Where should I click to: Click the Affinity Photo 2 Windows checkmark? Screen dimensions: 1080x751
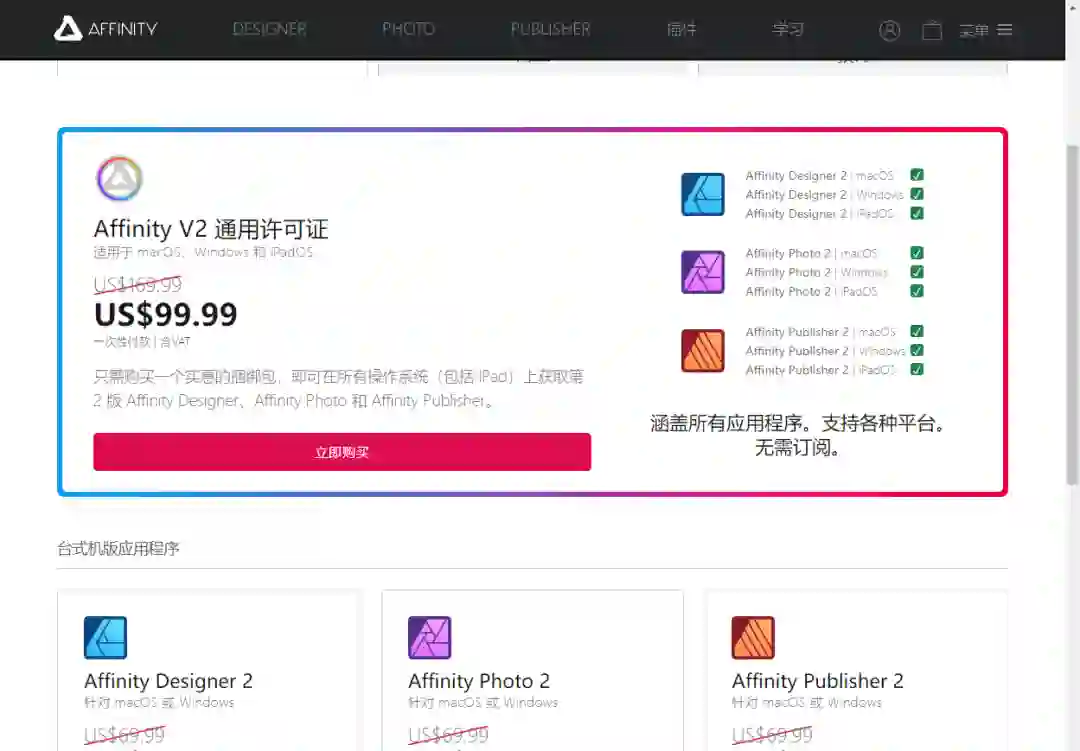coord(917,272)
